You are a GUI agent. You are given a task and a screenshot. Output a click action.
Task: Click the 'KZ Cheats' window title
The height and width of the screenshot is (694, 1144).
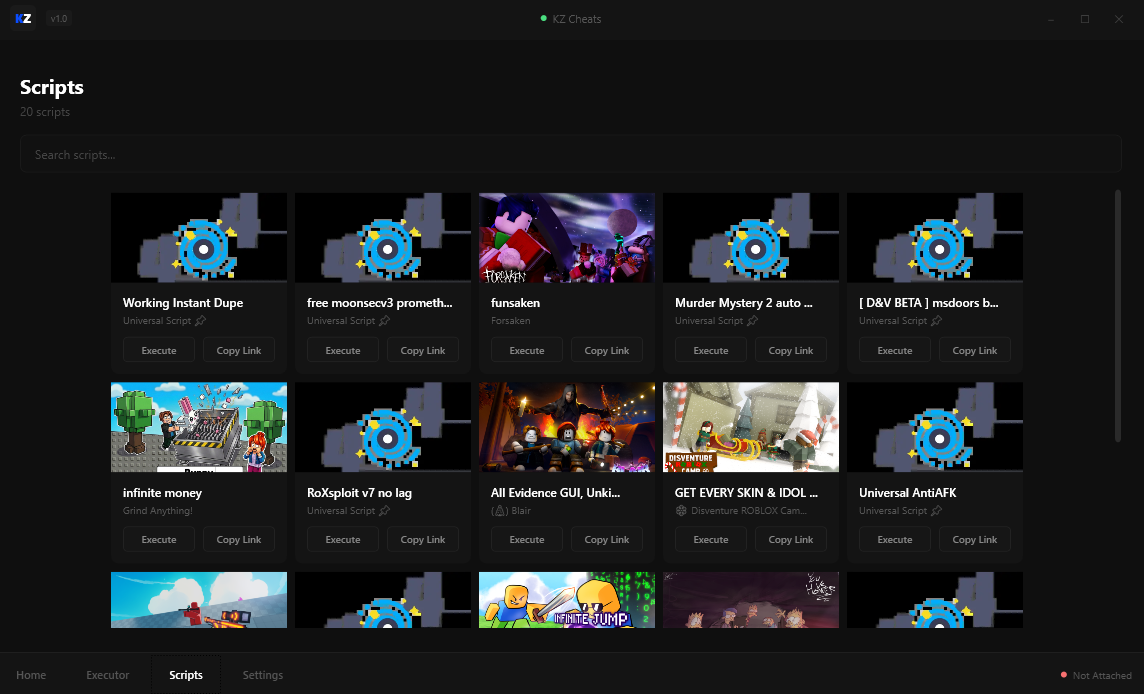[576, 19]
